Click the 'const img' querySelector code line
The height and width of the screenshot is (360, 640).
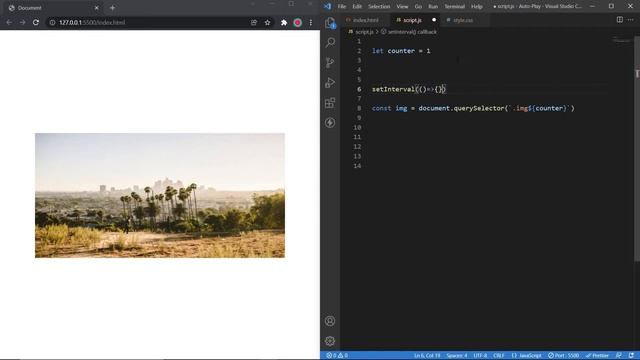[x=473, y=108]
